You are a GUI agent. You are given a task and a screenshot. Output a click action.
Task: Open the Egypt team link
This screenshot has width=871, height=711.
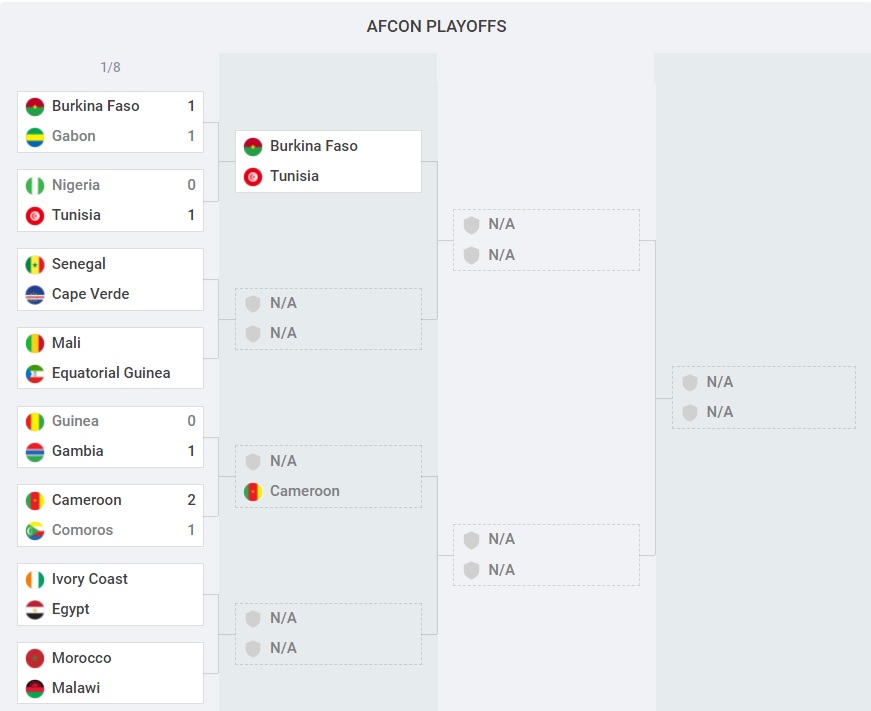(x=70, y=609)
